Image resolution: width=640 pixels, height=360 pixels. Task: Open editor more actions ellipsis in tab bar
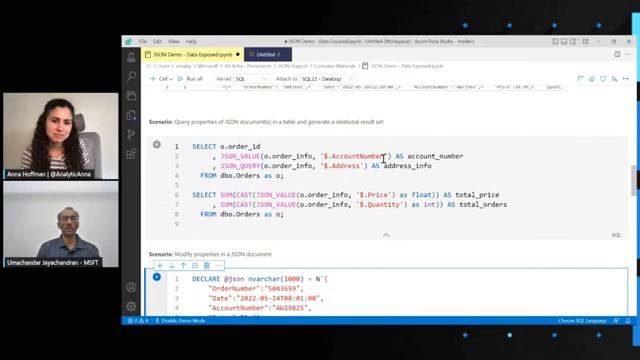coord(628,54)
